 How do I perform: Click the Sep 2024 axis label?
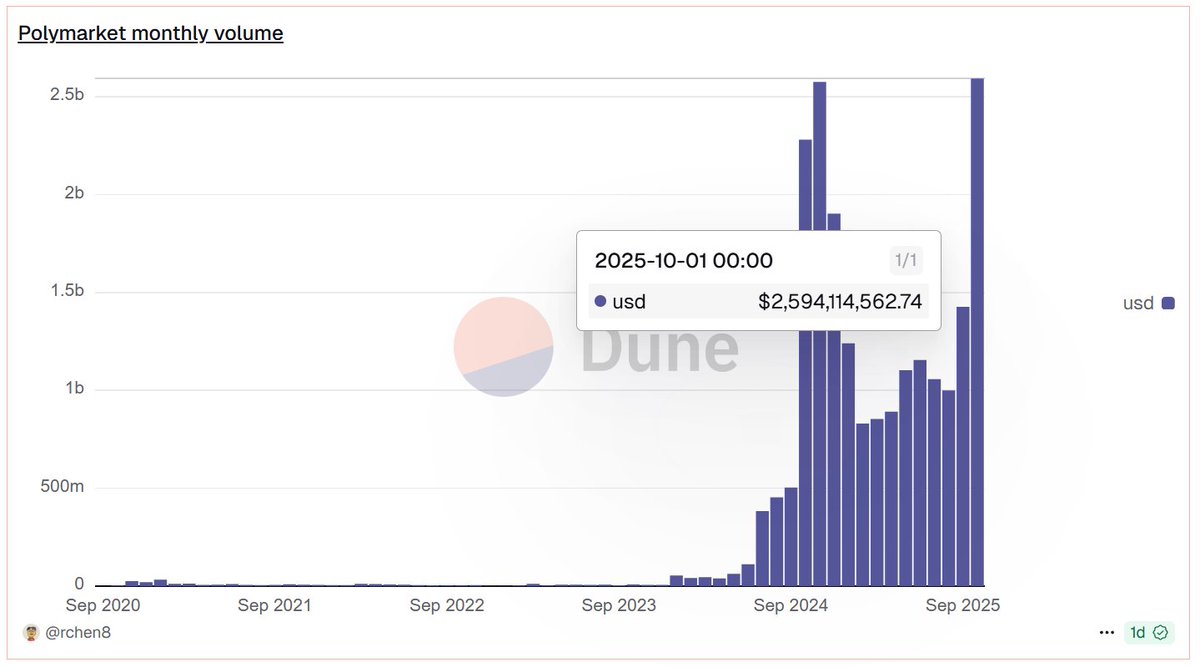pos(791,605)
